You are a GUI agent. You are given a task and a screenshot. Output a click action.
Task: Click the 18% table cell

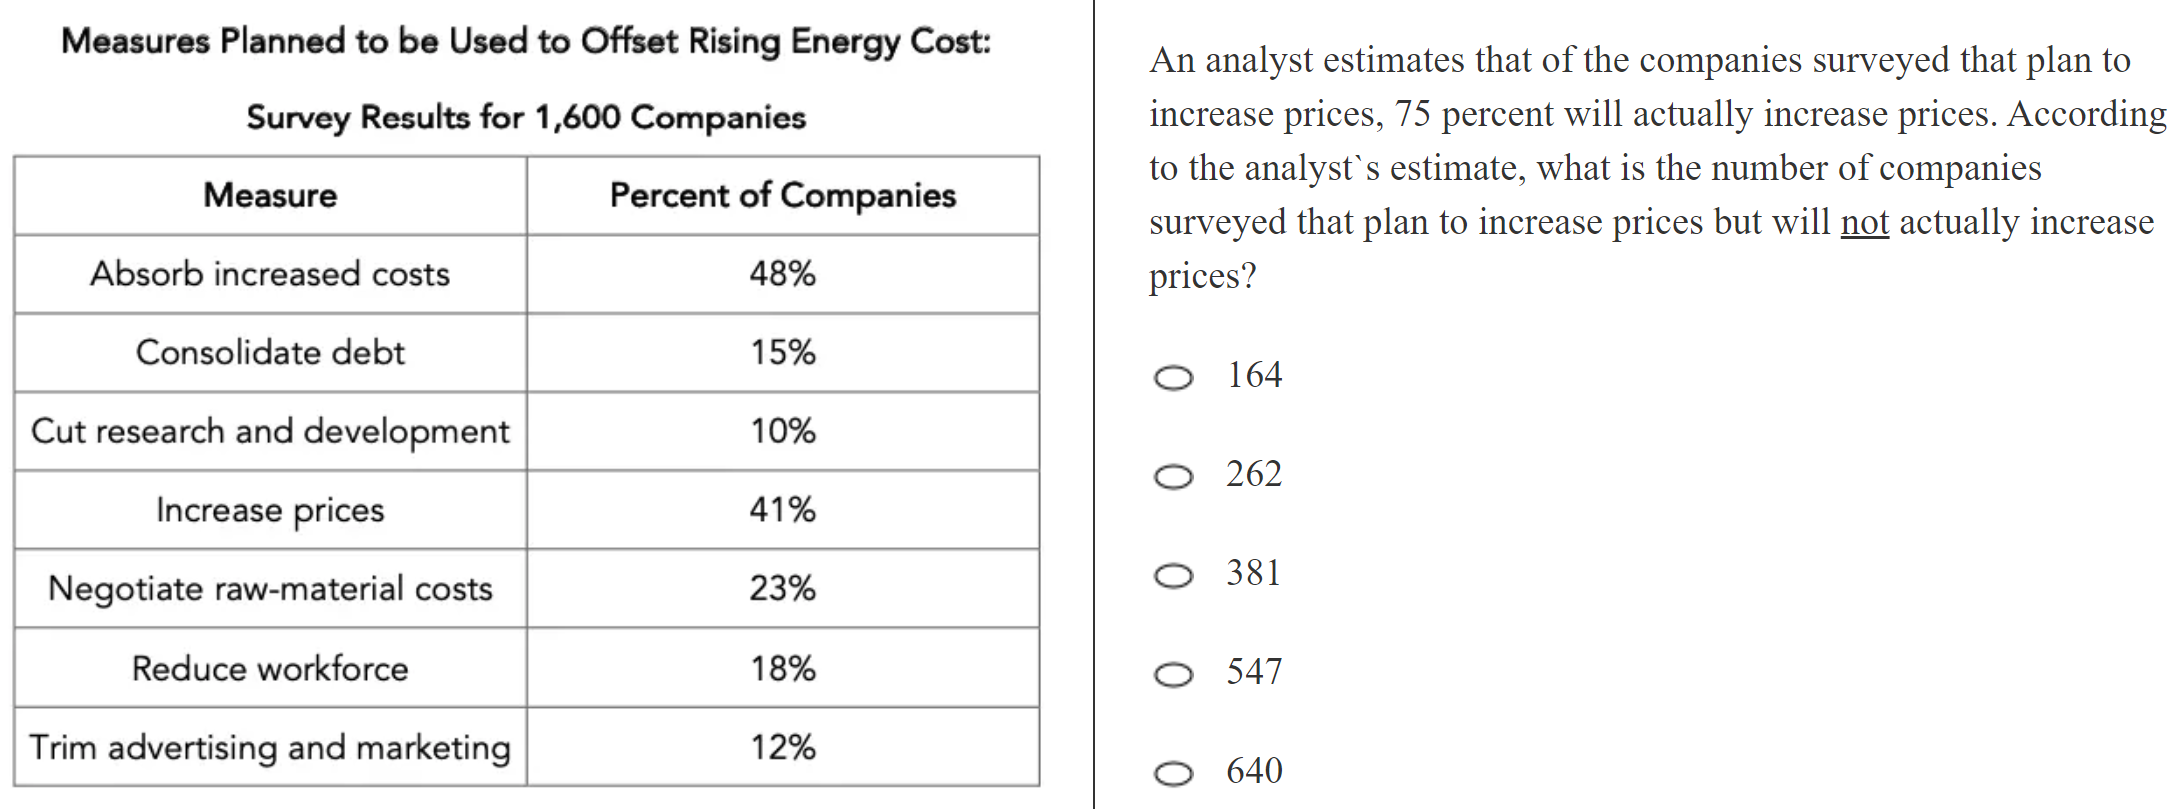pyautogui.click(x=783, y=668)
